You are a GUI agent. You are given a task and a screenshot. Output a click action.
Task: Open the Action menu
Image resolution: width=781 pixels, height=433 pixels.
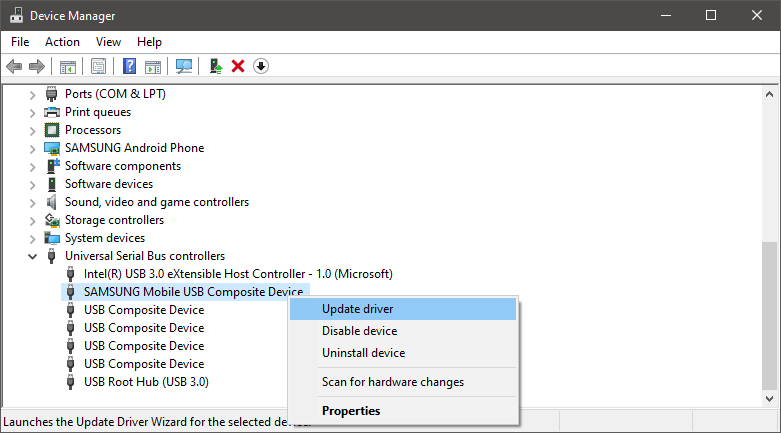point(62,42)
